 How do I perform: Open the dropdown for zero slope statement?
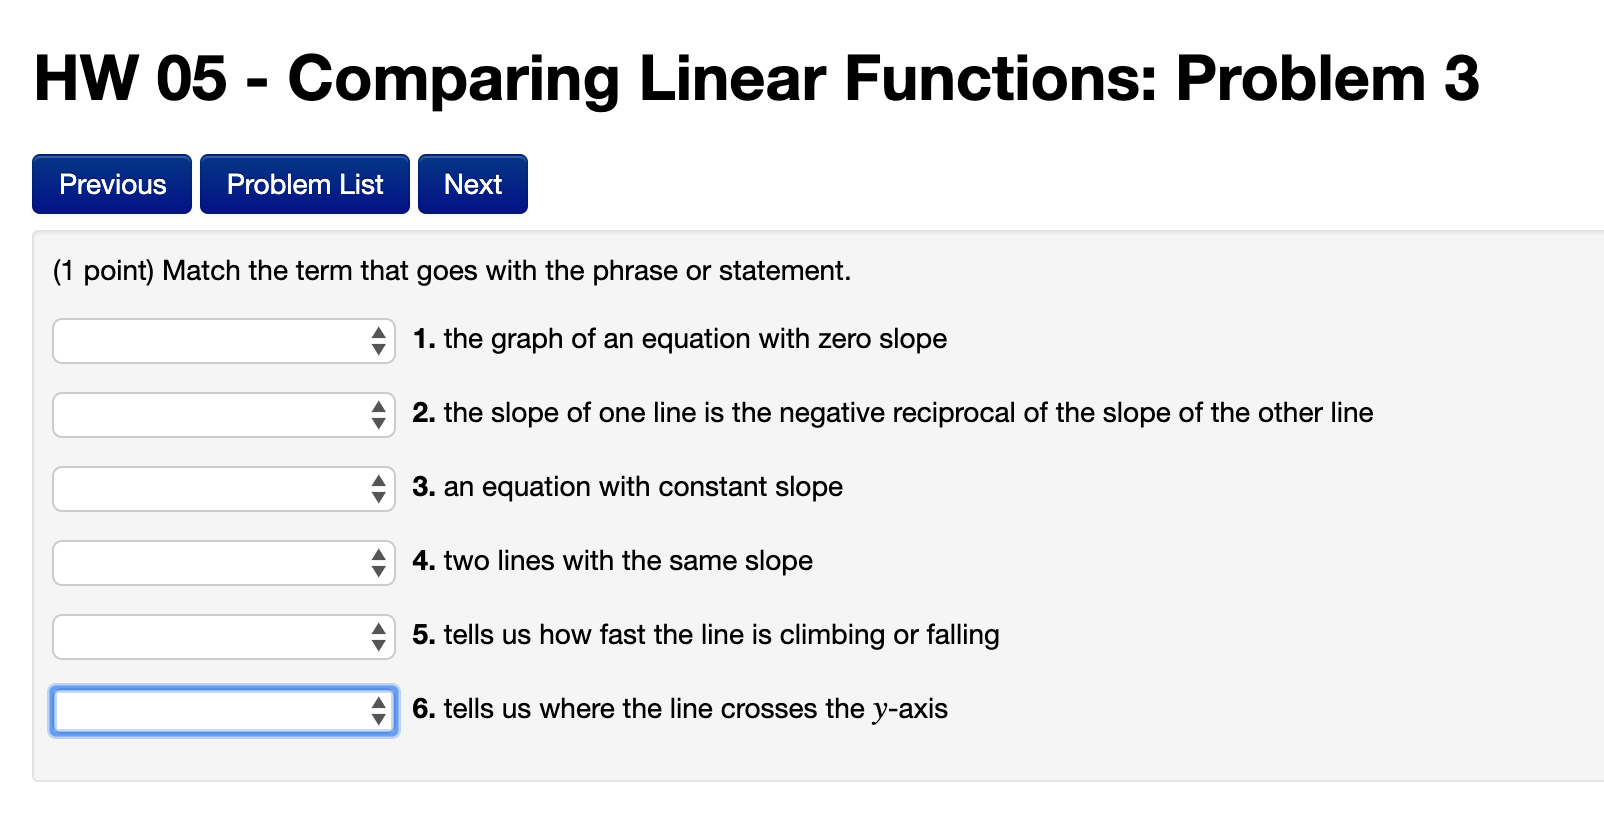tap(224, 341)
